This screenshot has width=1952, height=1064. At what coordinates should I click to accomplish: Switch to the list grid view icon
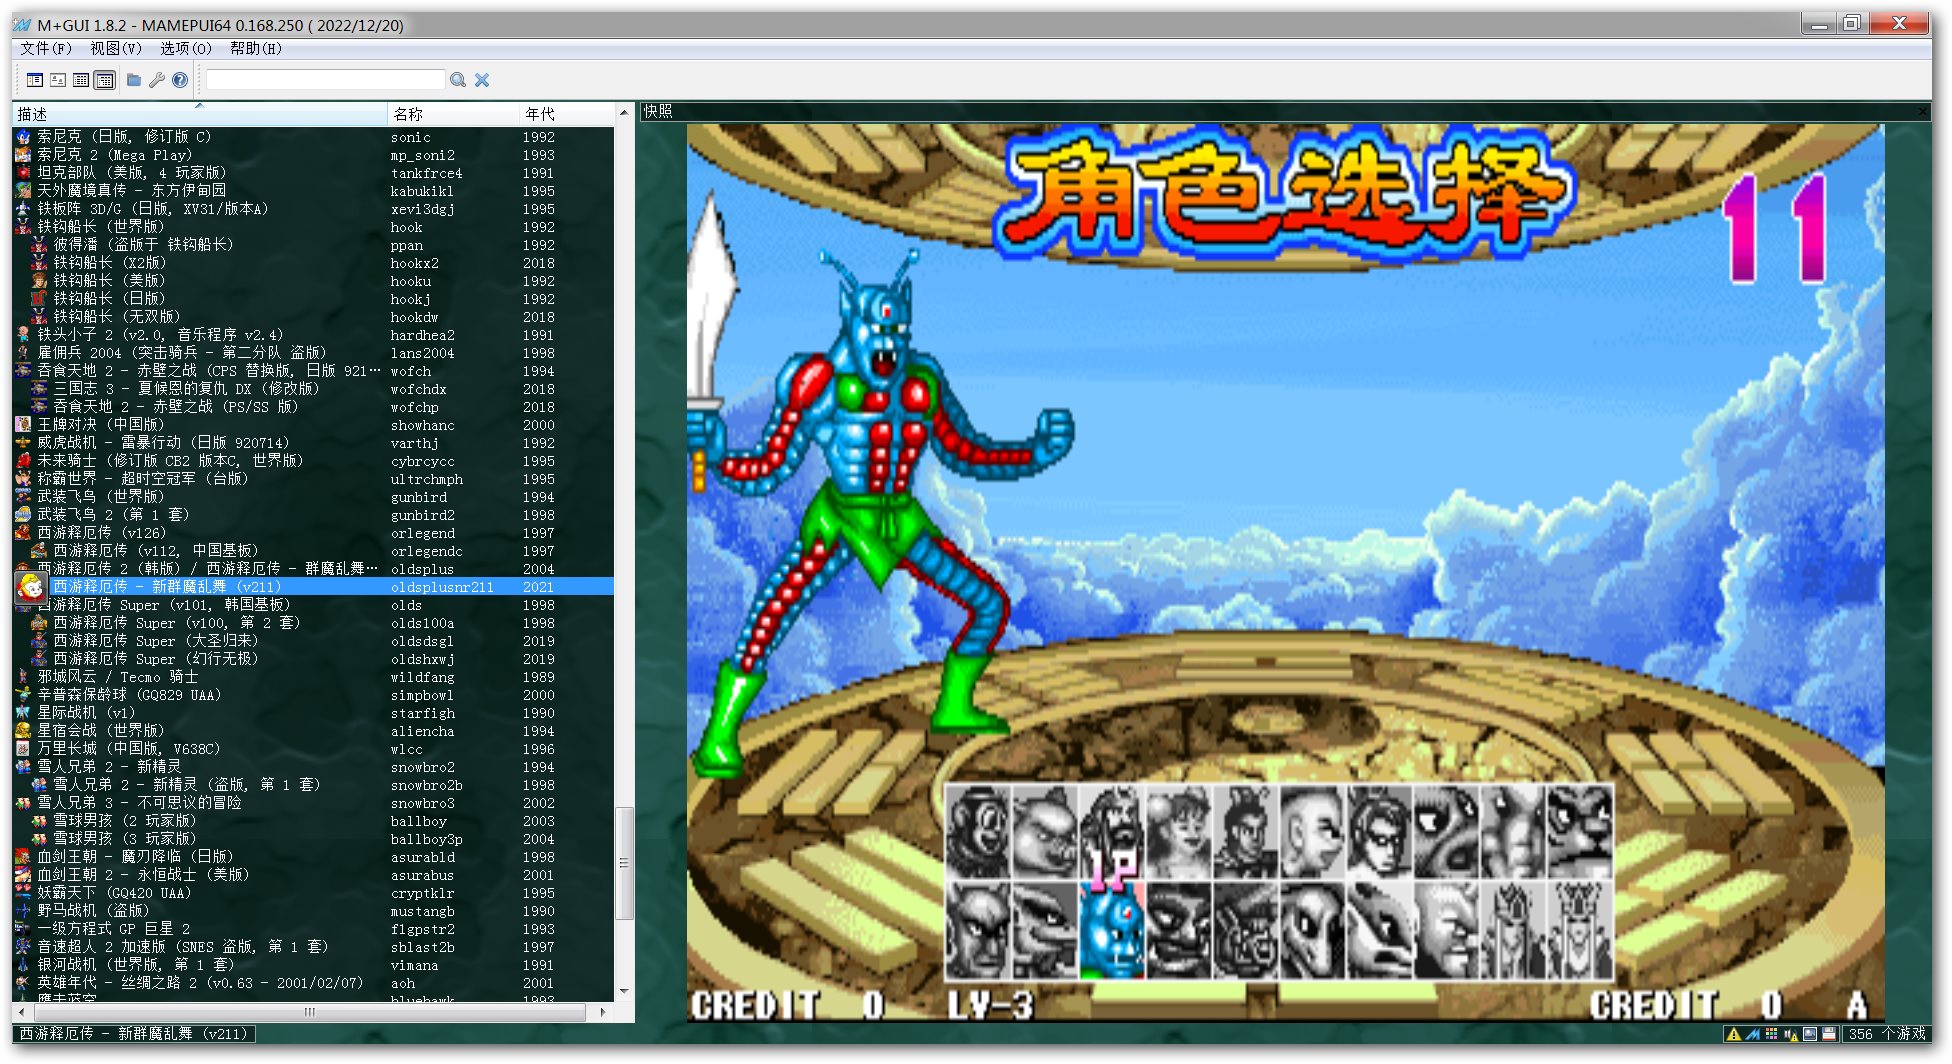coord(81,80)
